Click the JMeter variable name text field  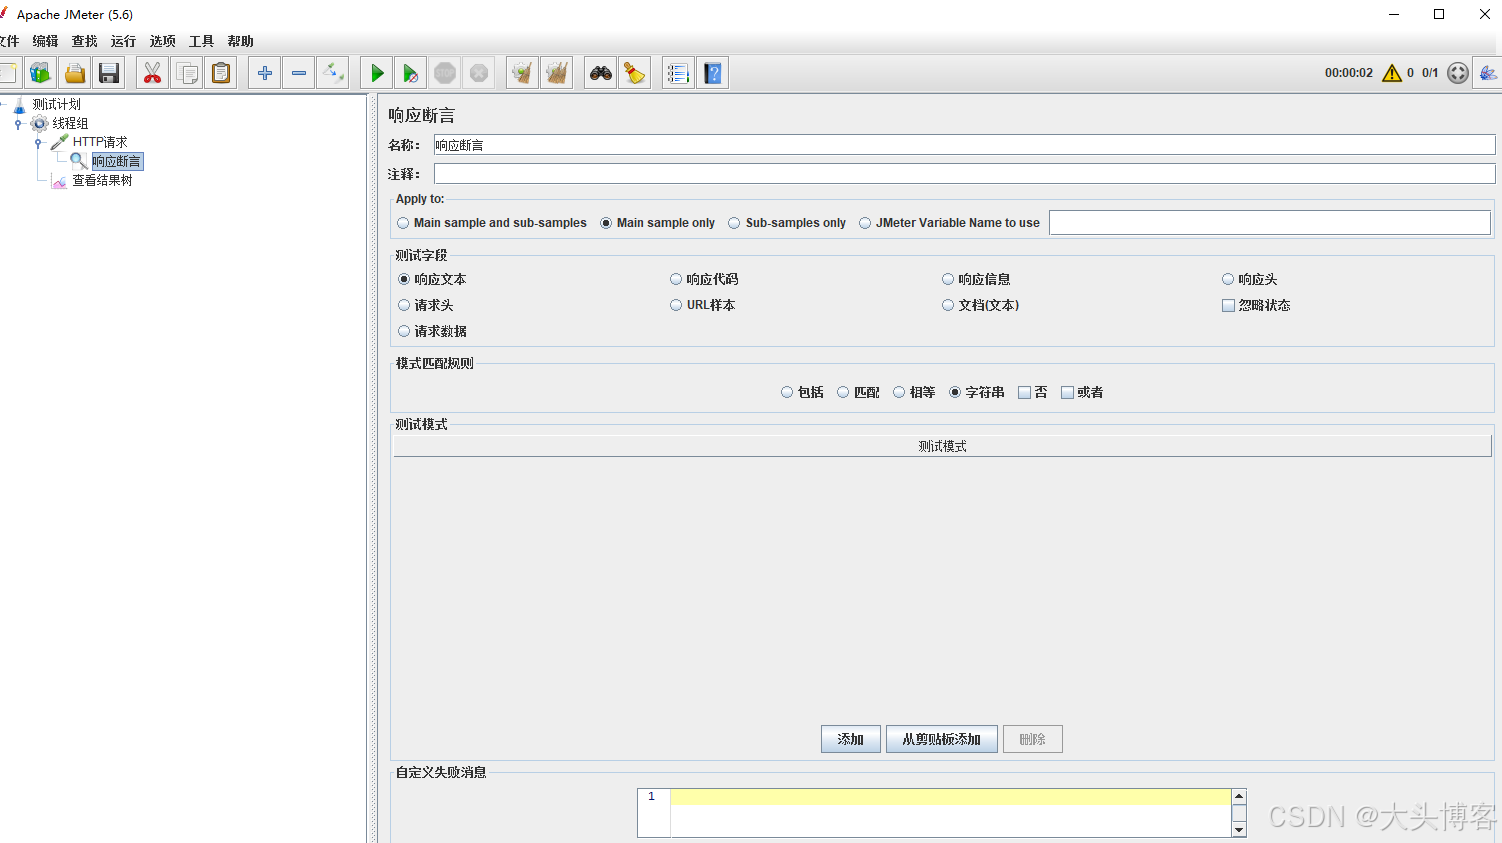pos(1269,223)
